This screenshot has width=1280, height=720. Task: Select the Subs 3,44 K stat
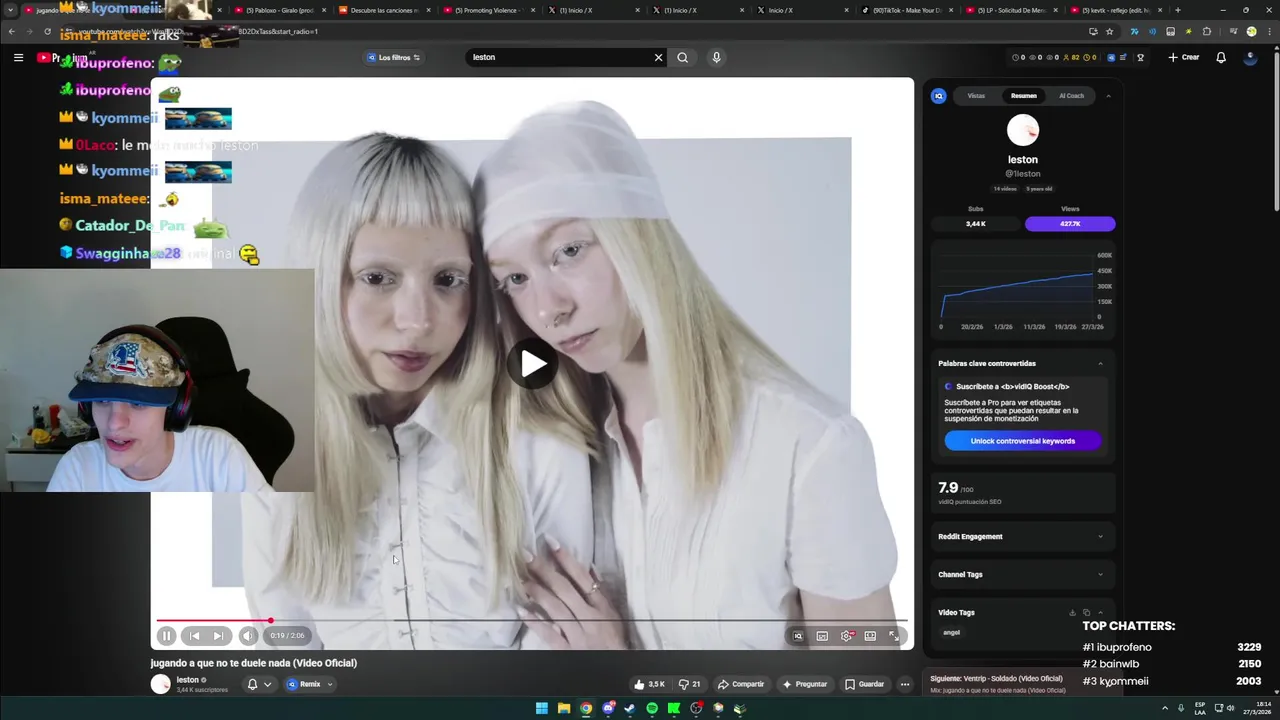point(976,224)
